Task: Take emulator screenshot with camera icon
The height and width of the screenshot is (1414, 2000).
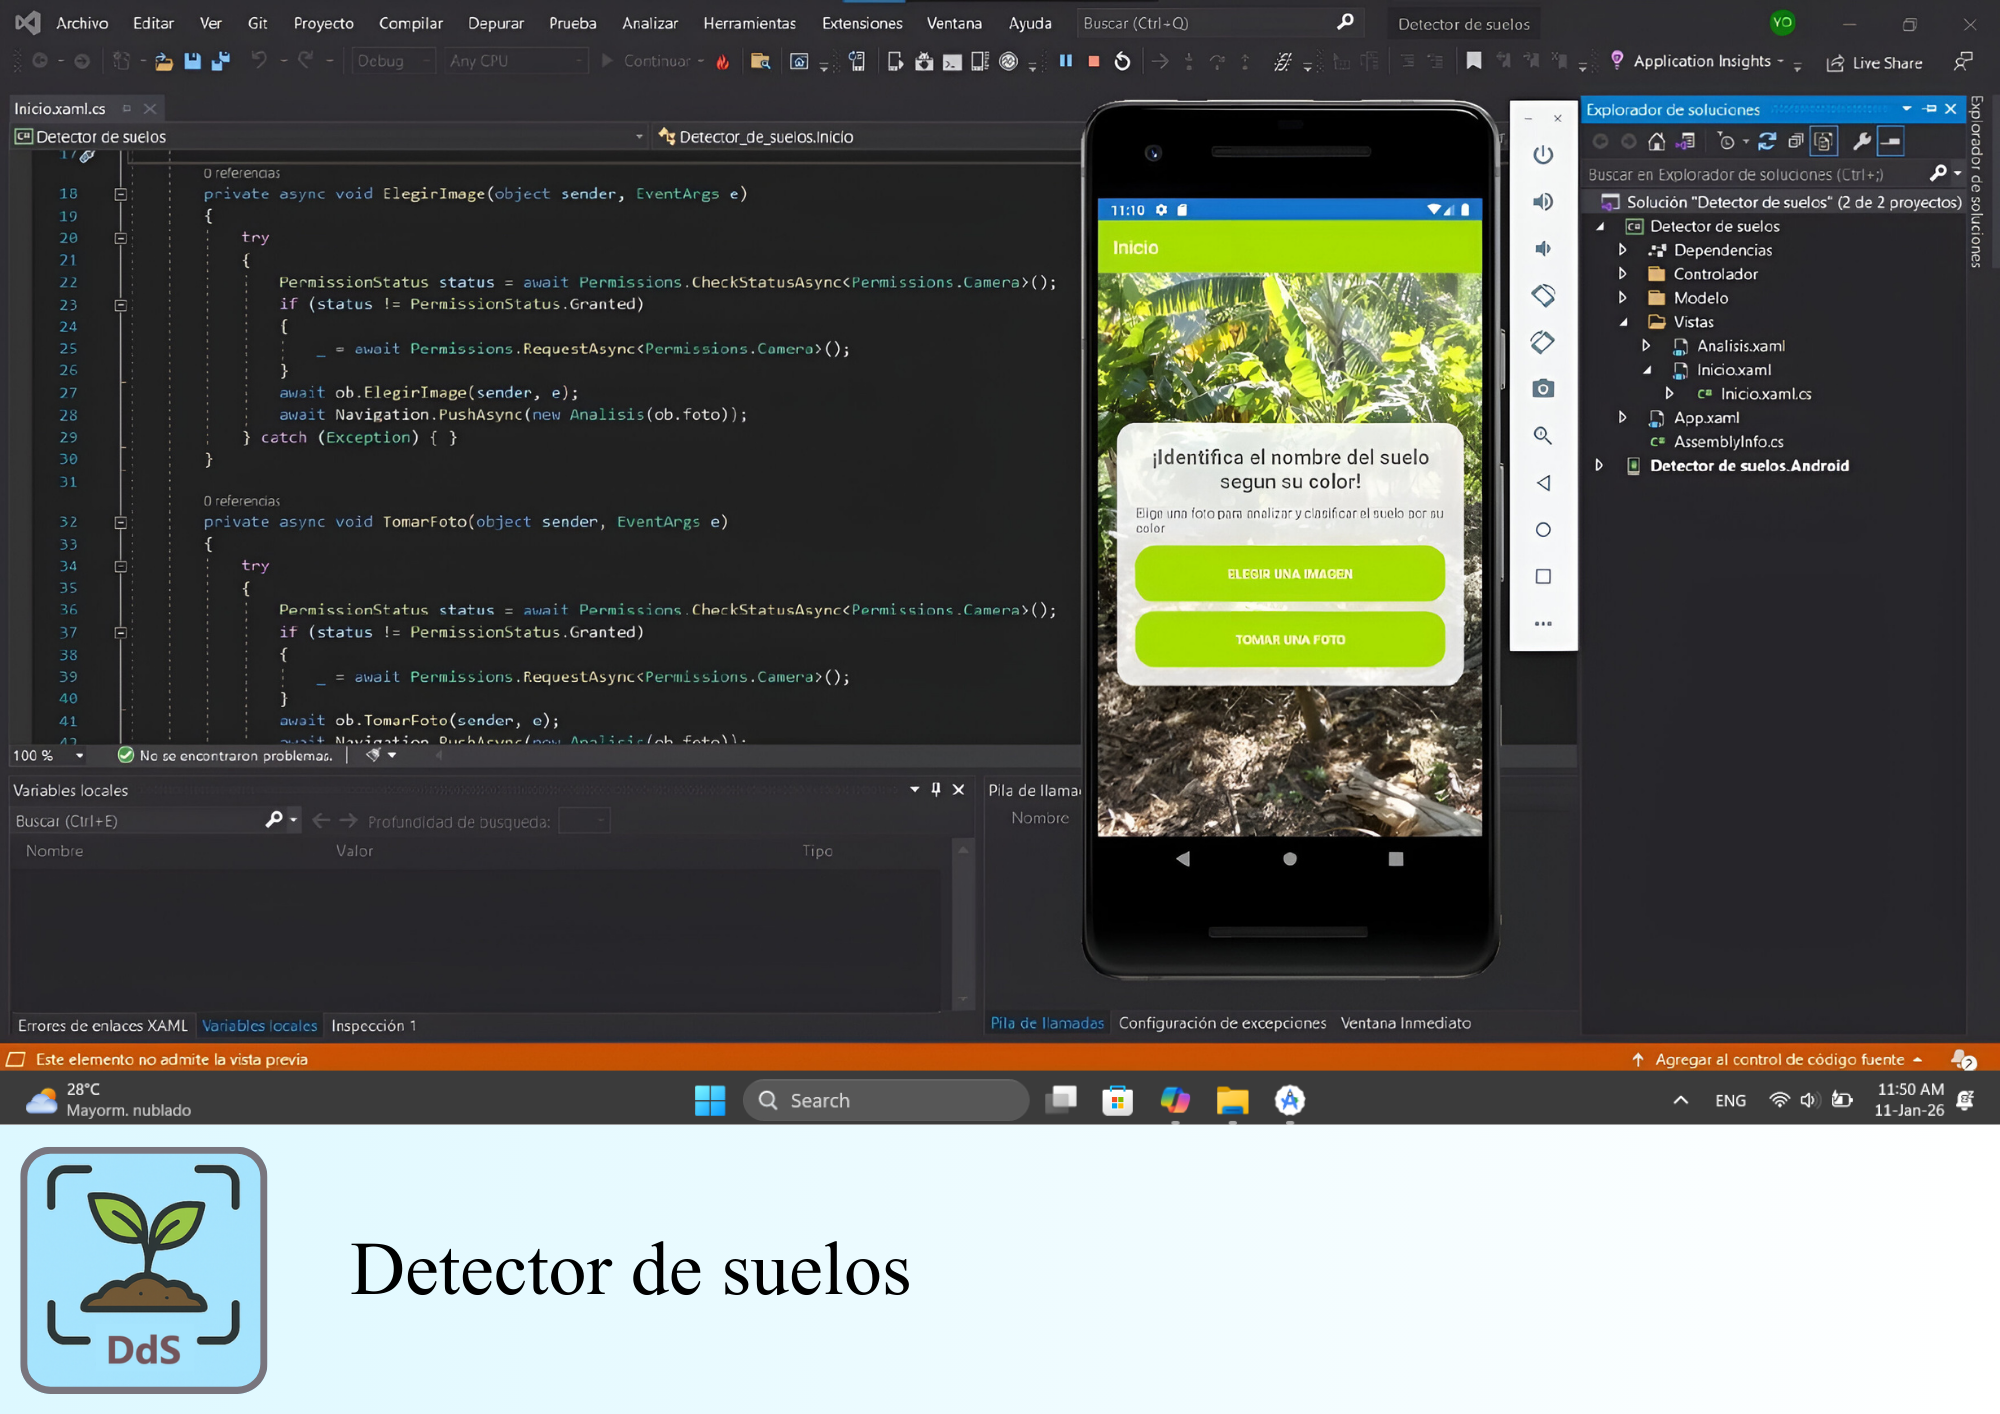Action: tap(1543, 388)
